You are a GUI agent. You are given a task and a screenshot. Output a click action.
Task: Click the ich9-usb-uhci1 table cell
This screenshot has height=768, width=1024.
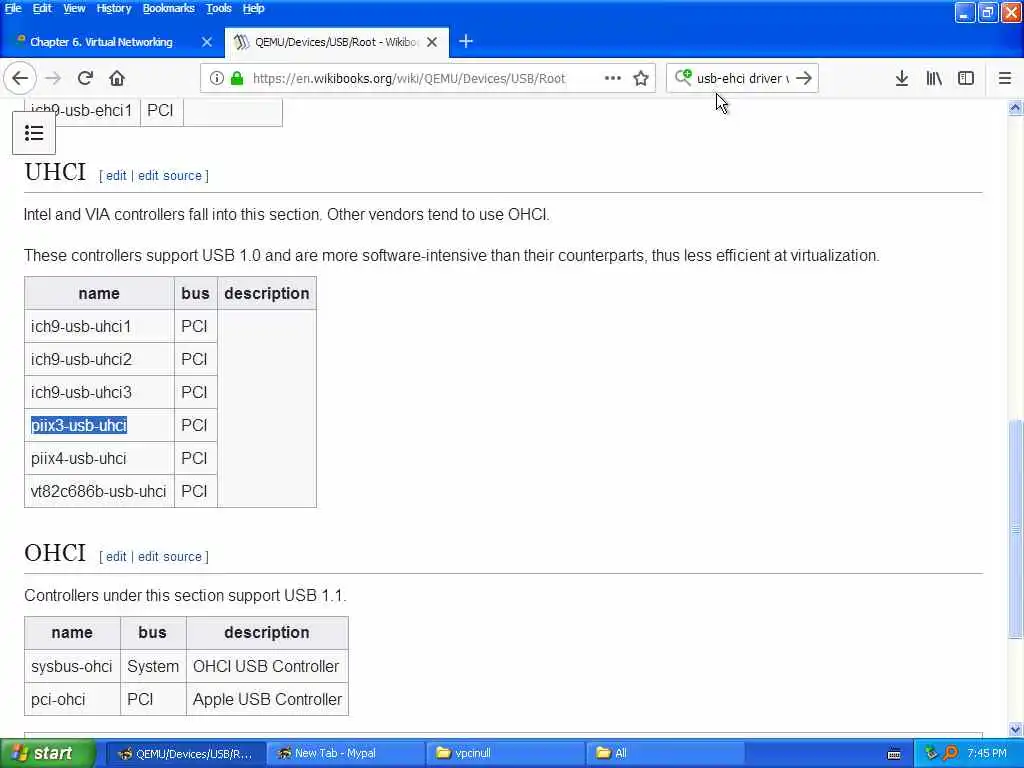click(x=99, y=326)
